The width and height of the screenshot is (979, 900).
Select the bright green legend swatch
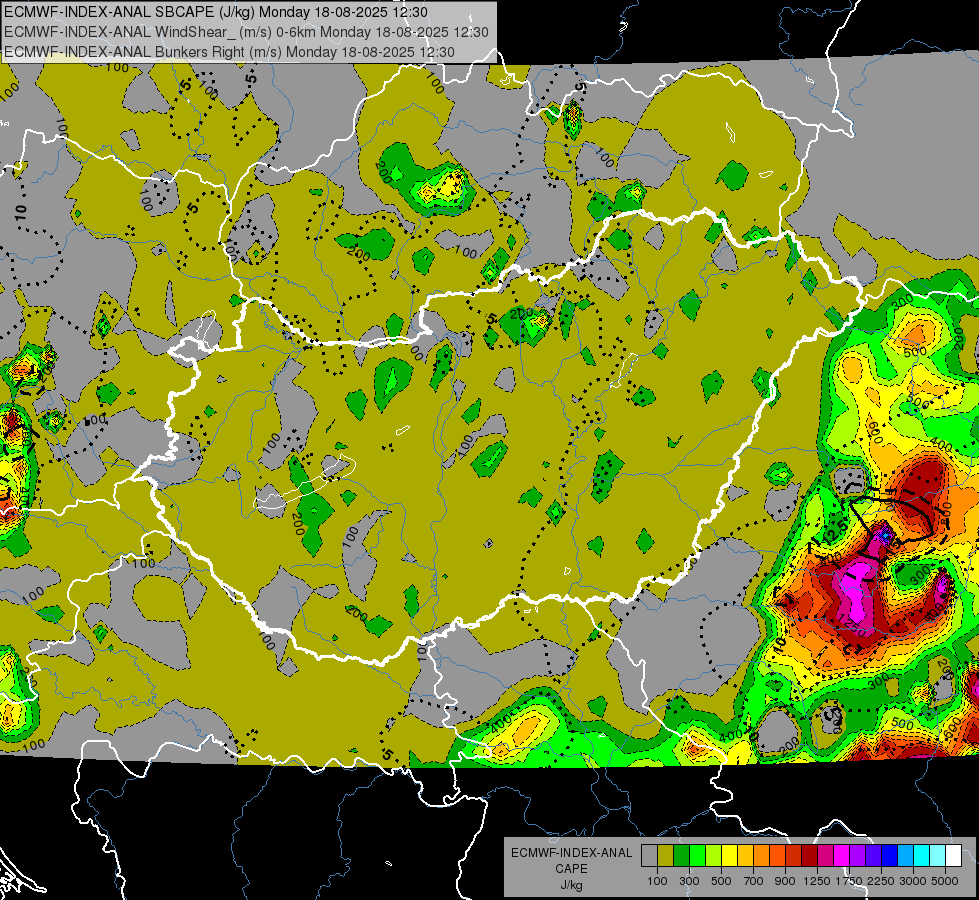697,856
